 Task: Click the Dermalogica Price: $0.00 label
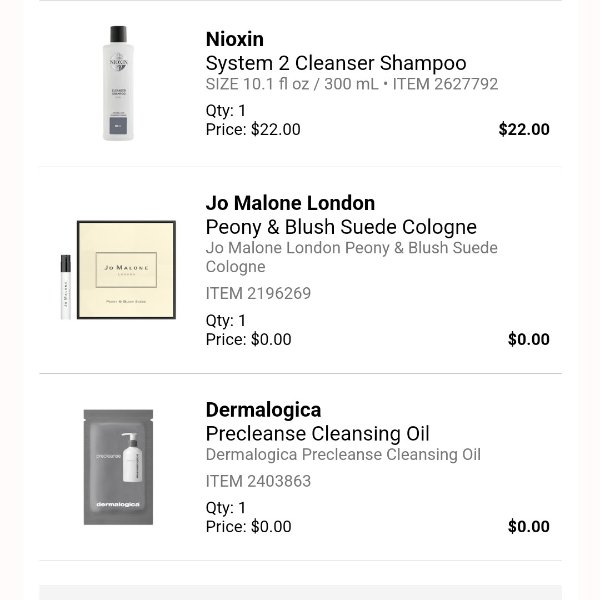(248, 527)
